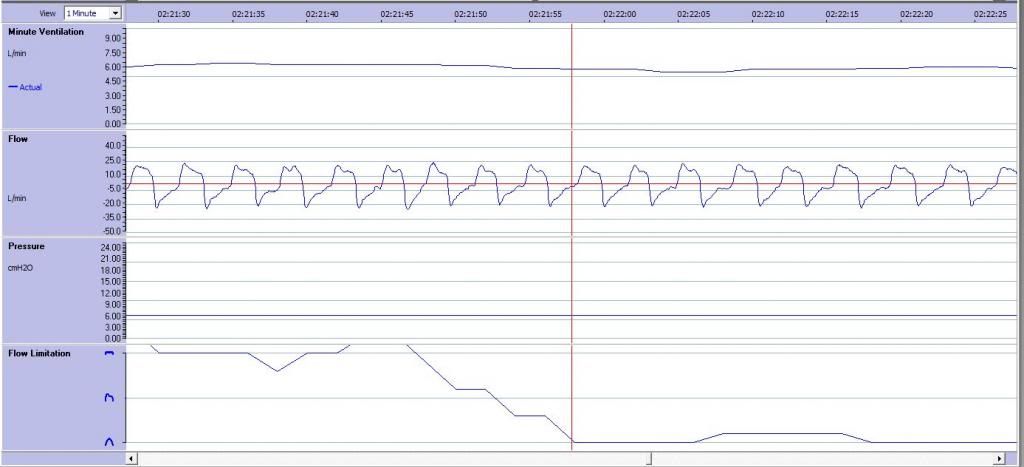Click L/min unit in the Flow panel
The image size is (1024, 467).
point(17,198)
